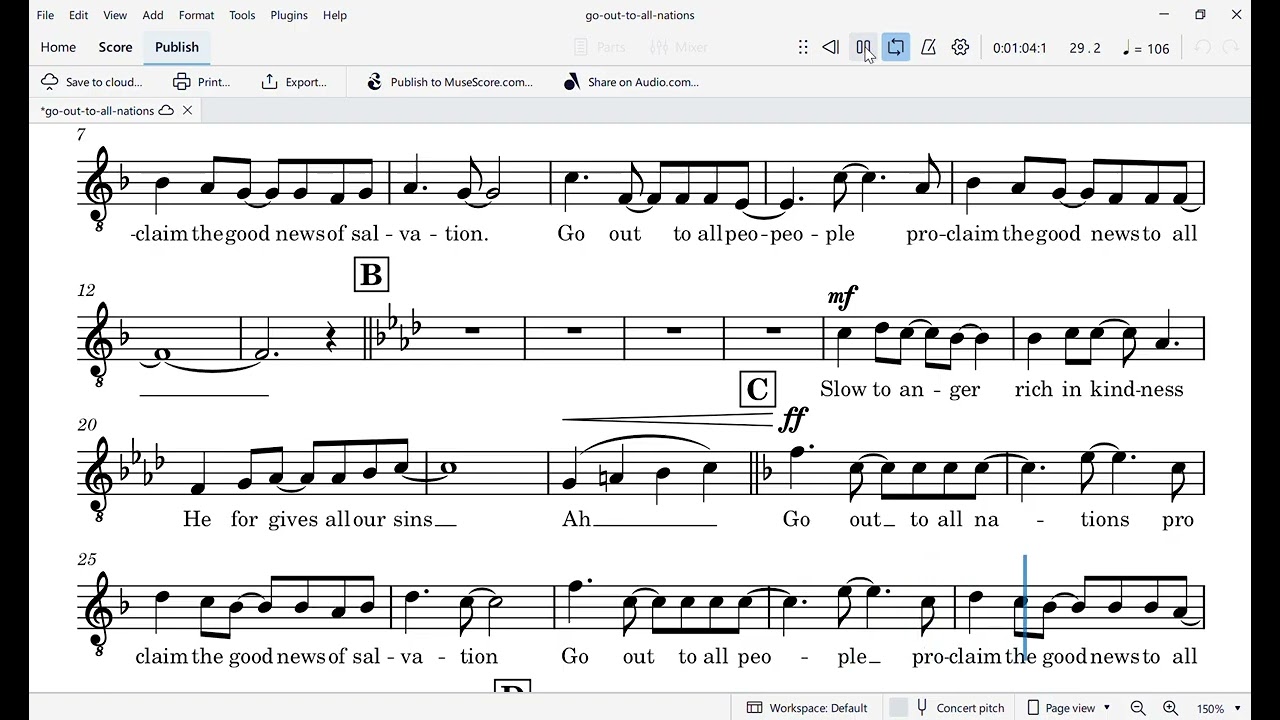1280x720 pixels.
Task: Open the Tools menu
Action: [x=242, y=15]
